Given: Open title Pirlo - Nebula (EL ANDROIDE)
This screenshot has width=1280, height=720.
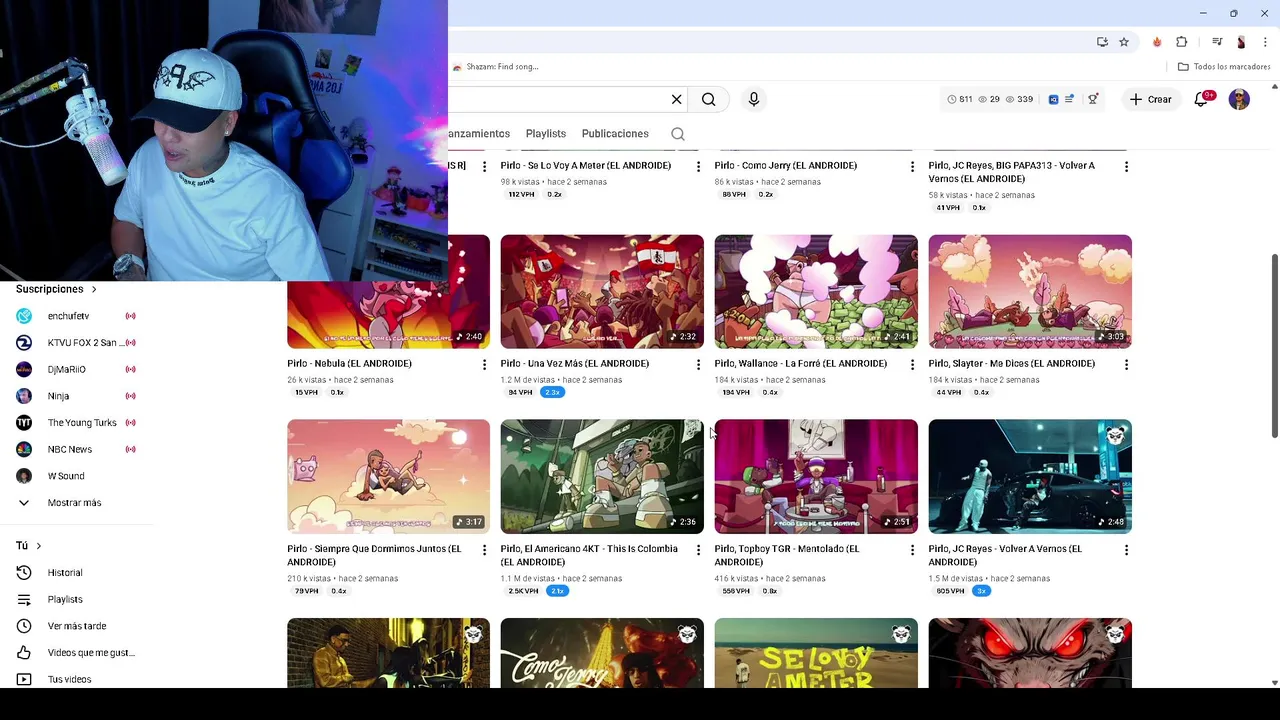Looking at the screenshot, I should [349, 364].
